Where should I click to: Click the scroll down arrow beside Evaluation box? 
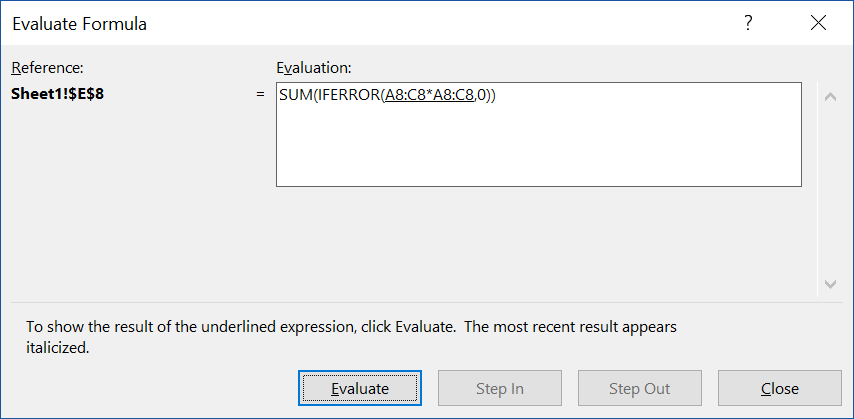pyautogui.click(x=828, y=284)
